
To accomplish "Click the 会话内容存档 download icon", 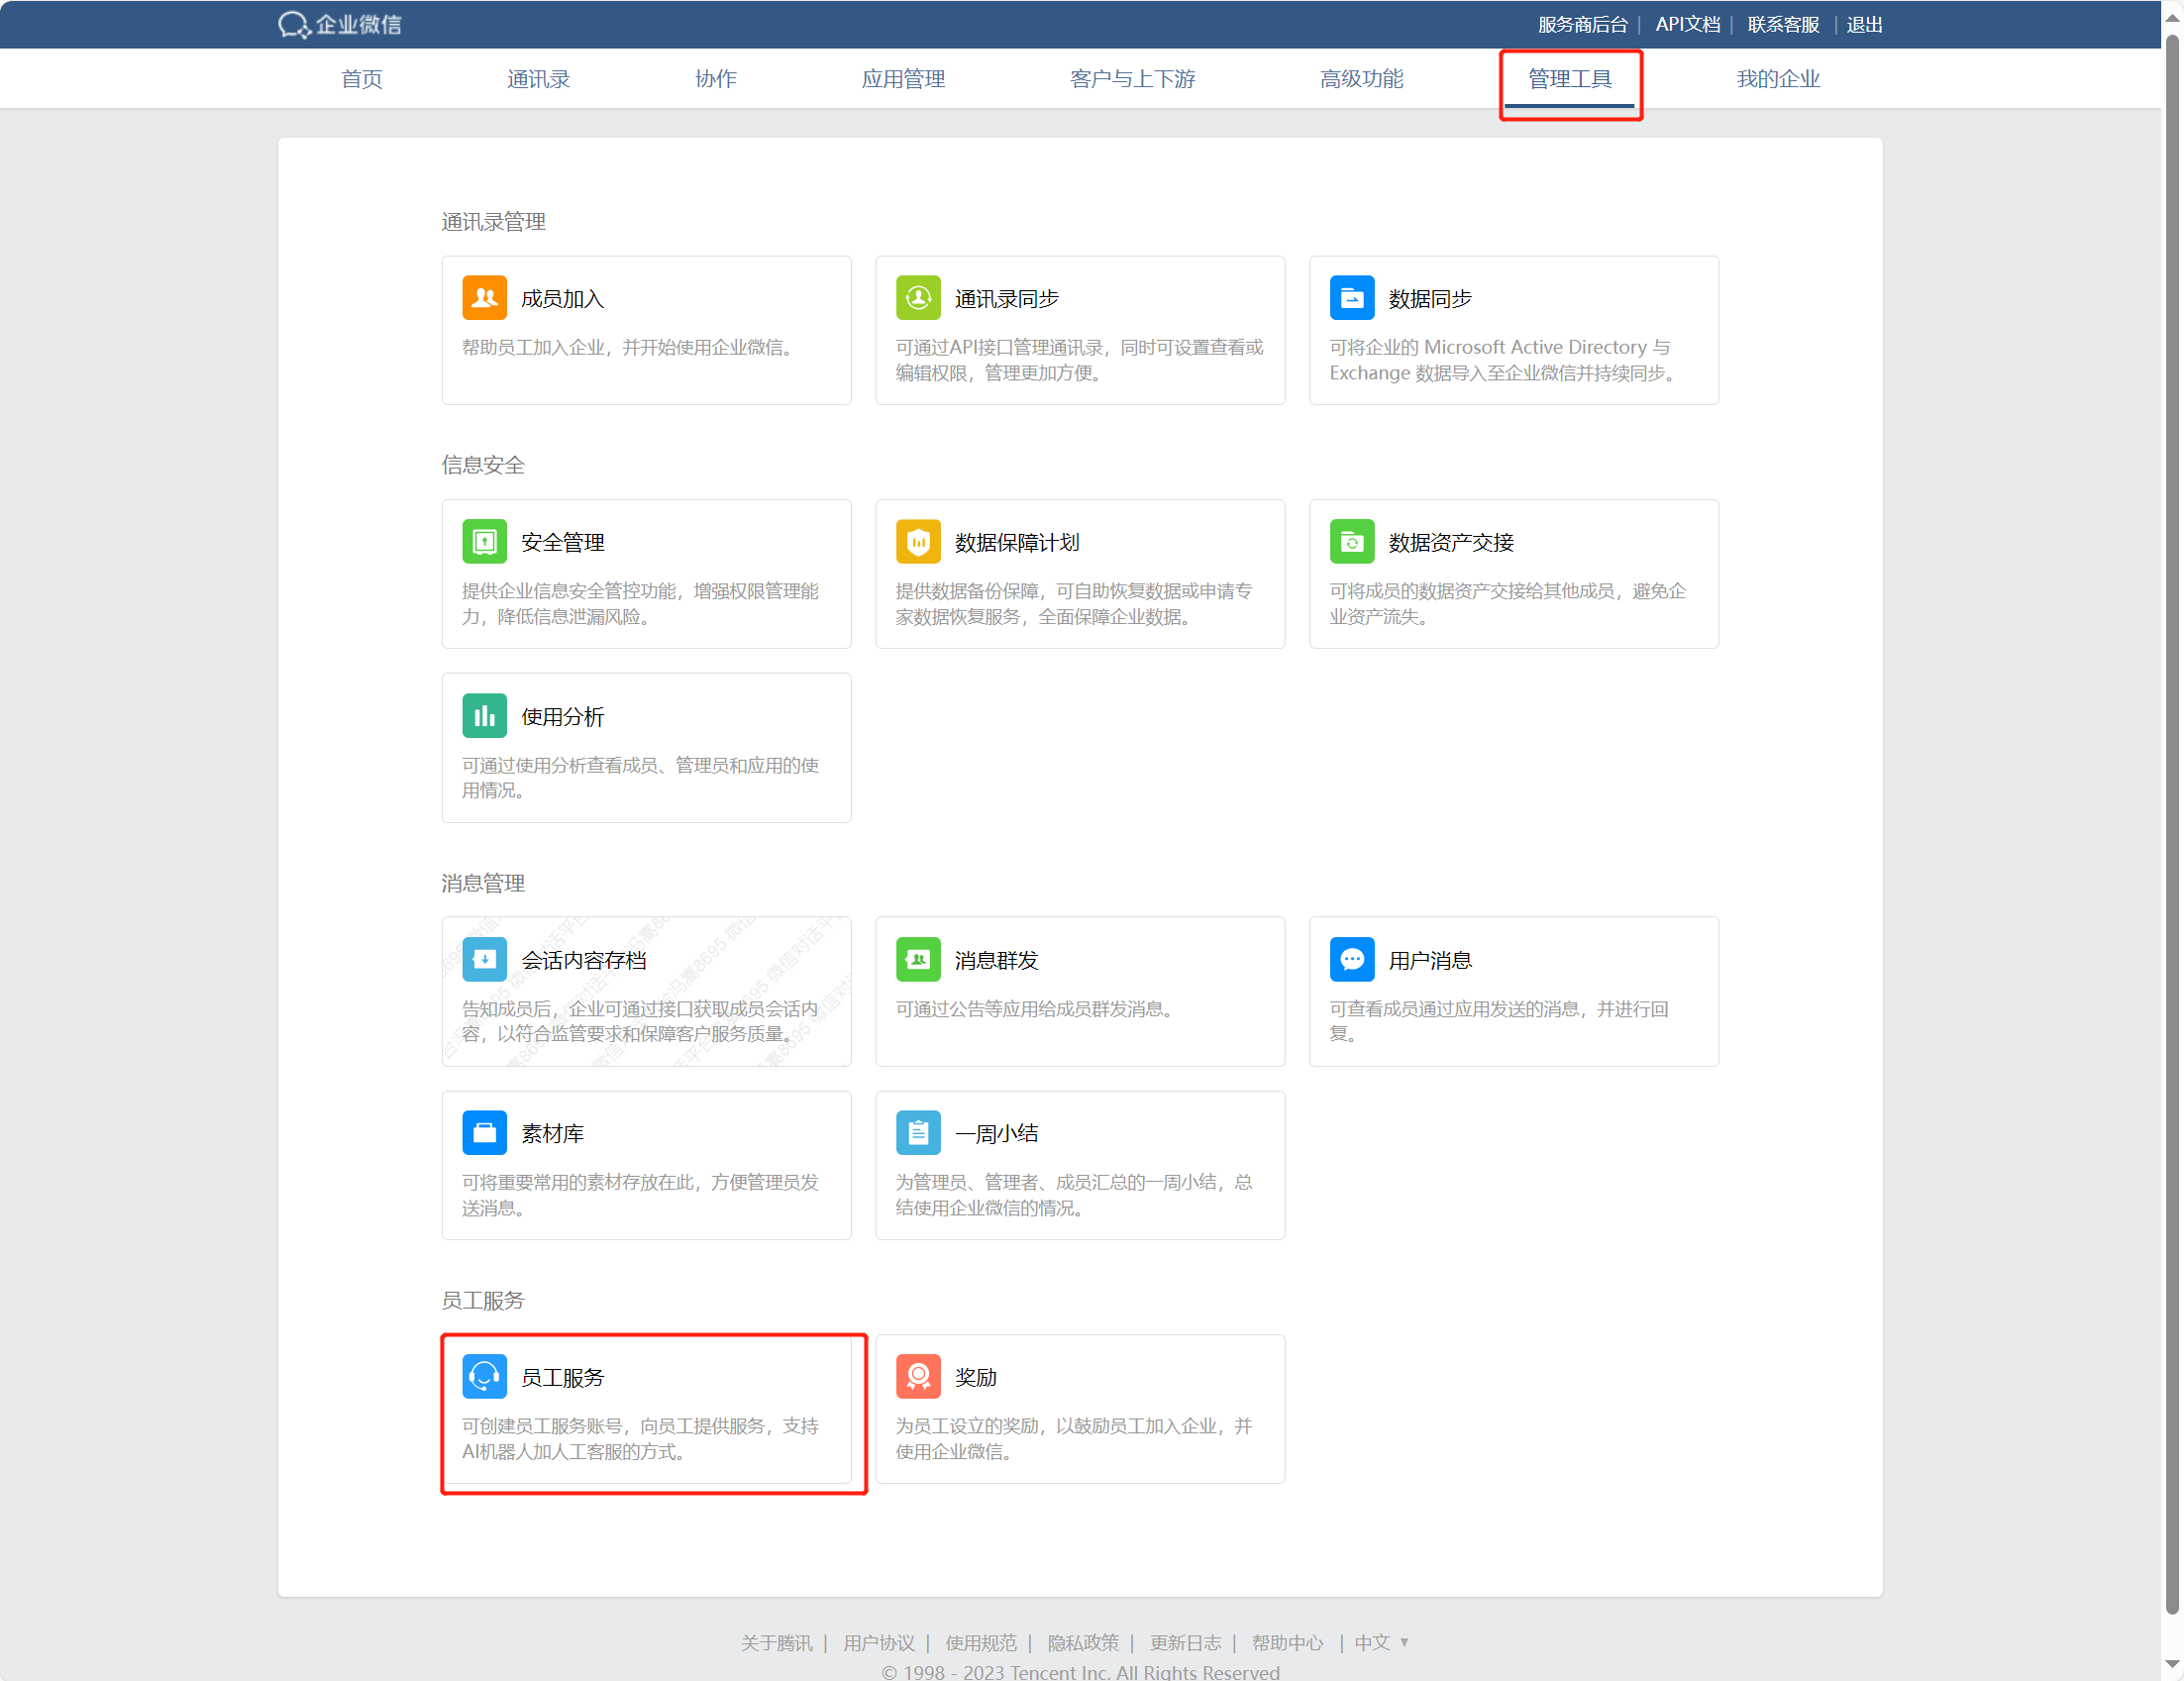I will [484, 960].
